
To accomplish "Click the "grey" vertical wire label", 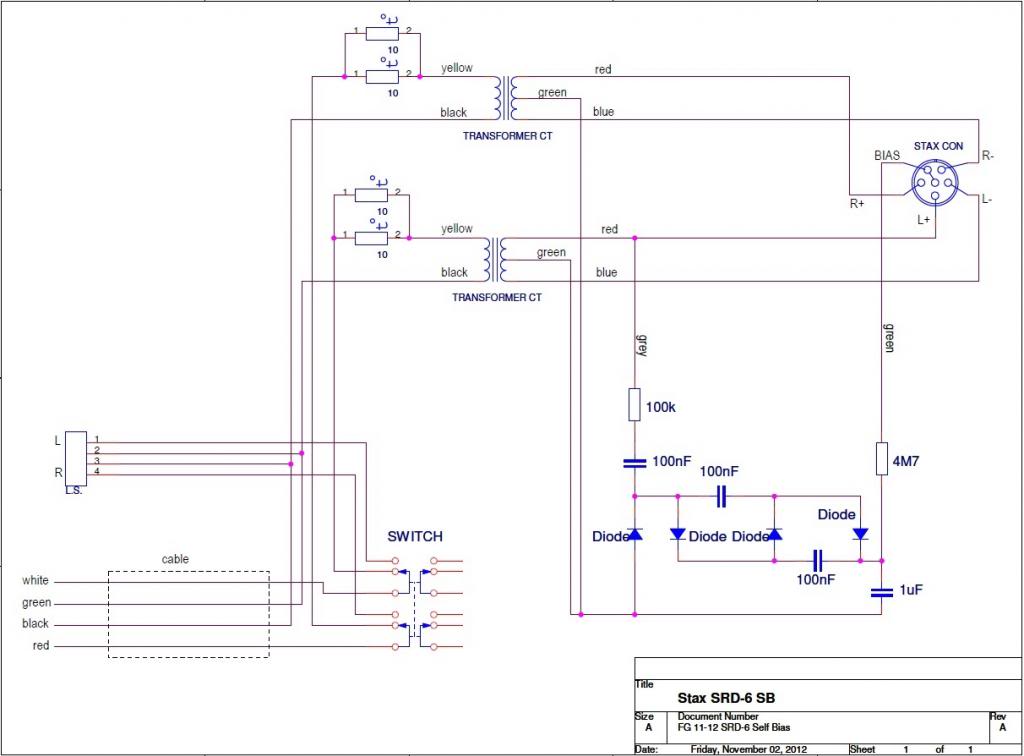I will coord(643,346).
